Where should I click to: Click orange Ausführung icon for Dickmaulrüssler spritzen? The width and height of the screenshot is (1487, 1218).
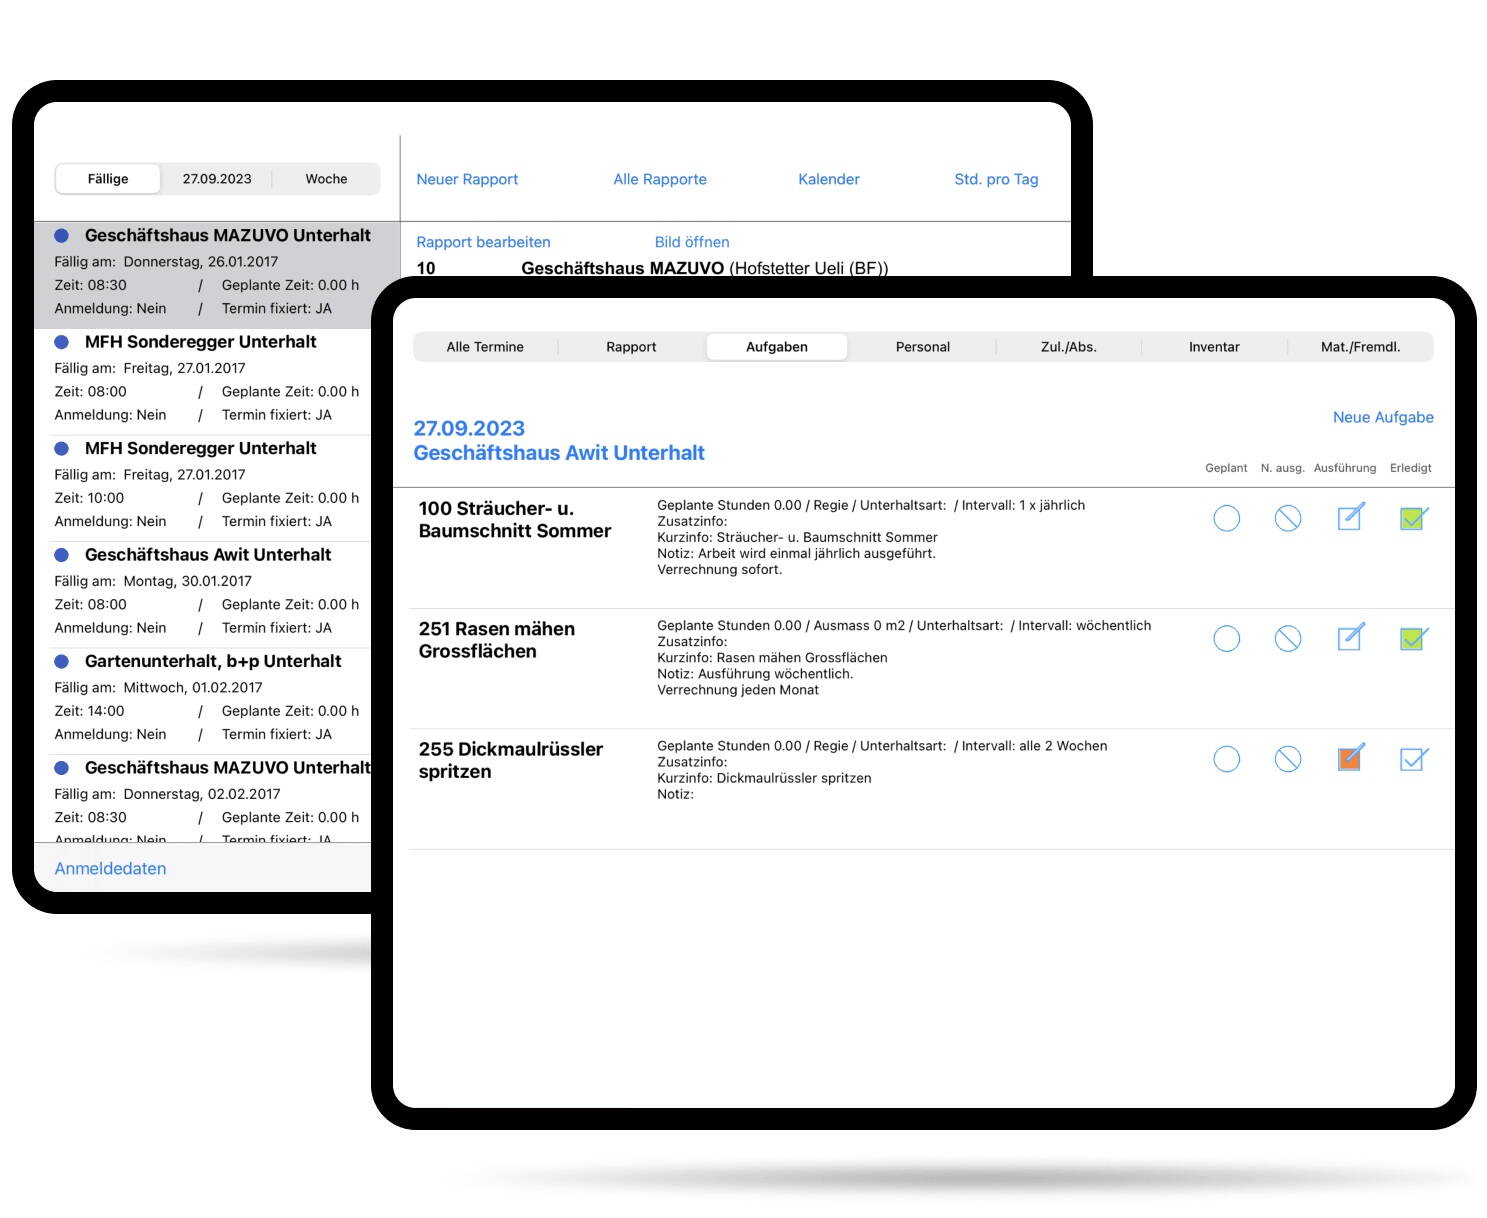pos(1350,758)
